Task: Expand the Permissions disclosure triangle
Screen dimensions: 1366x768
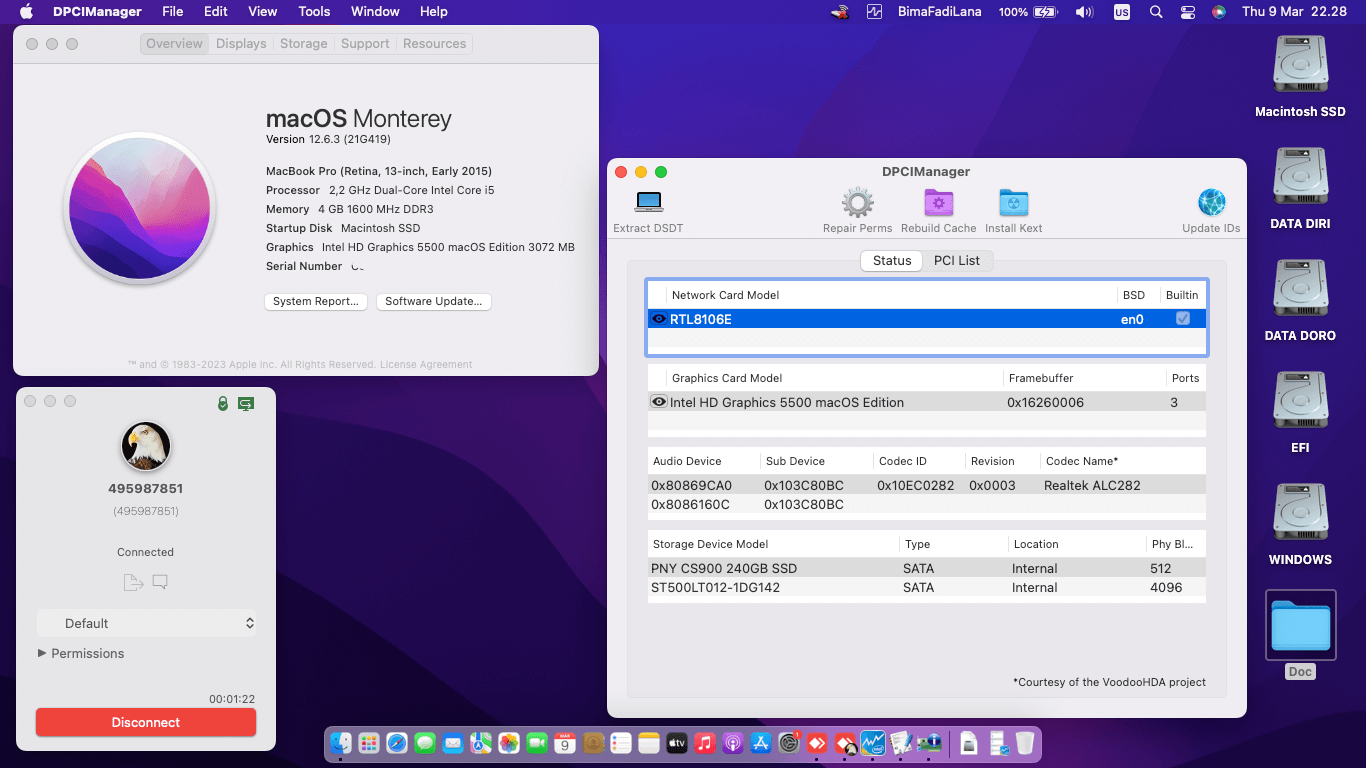Action: (x=42, y=653)
